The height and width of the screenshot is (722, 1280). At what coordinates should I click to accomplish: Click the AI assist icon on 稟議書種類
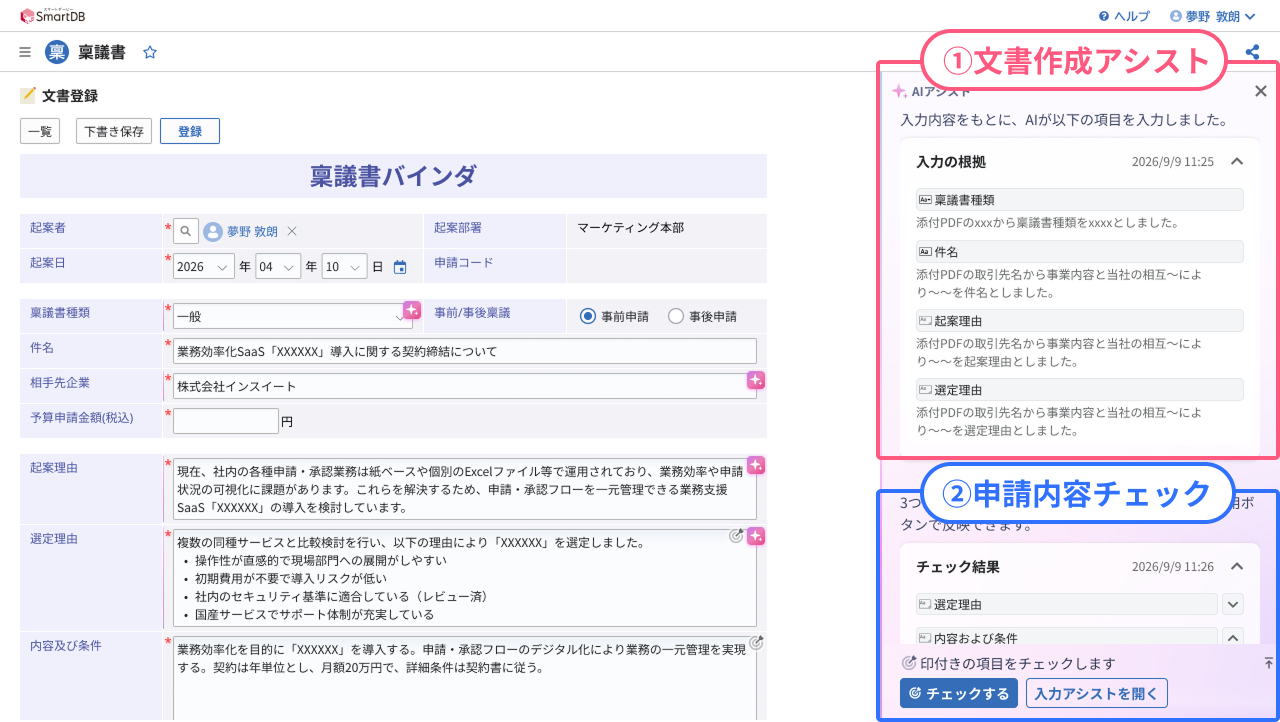click(412, 309)
